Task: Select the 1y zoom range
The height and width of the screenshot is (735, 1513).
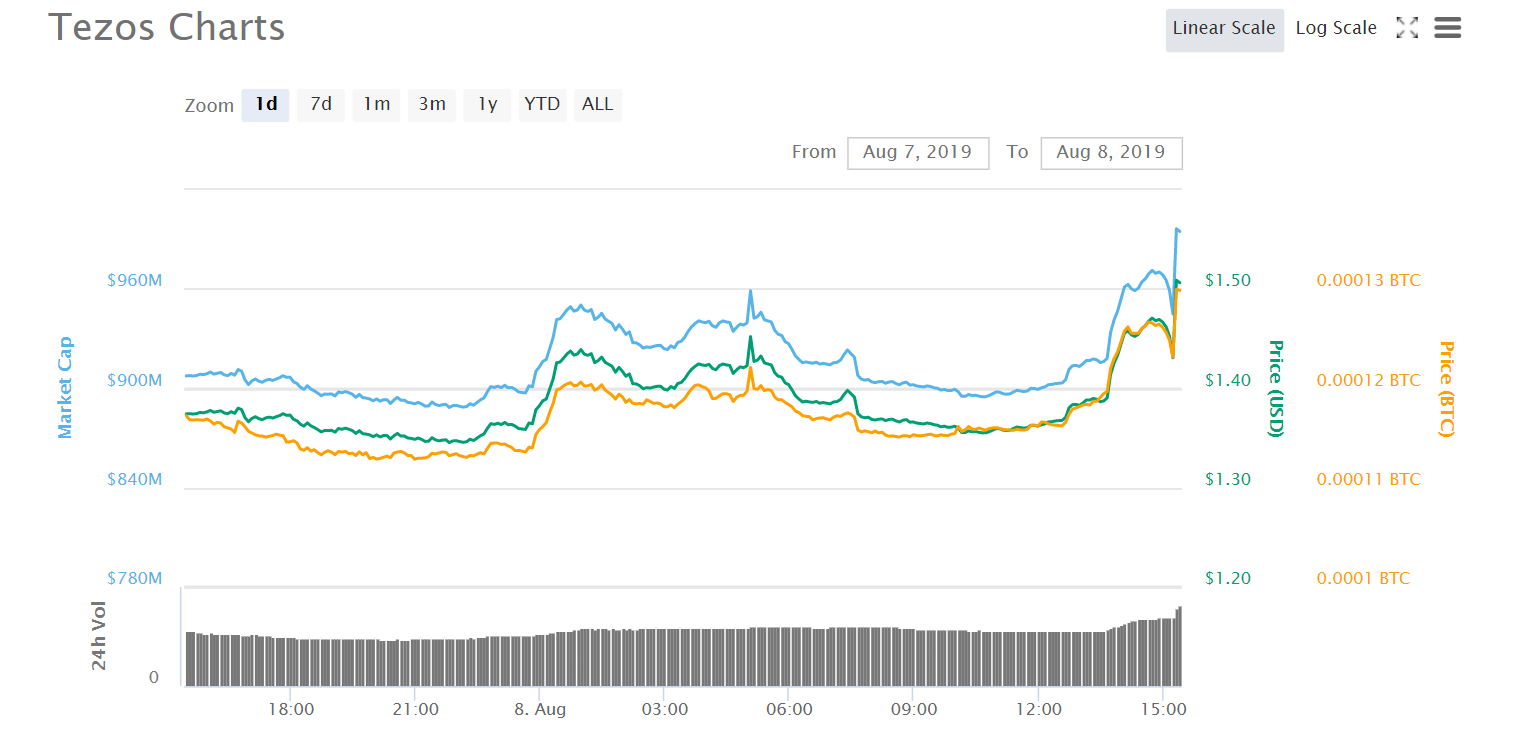Action: [487, 105]
